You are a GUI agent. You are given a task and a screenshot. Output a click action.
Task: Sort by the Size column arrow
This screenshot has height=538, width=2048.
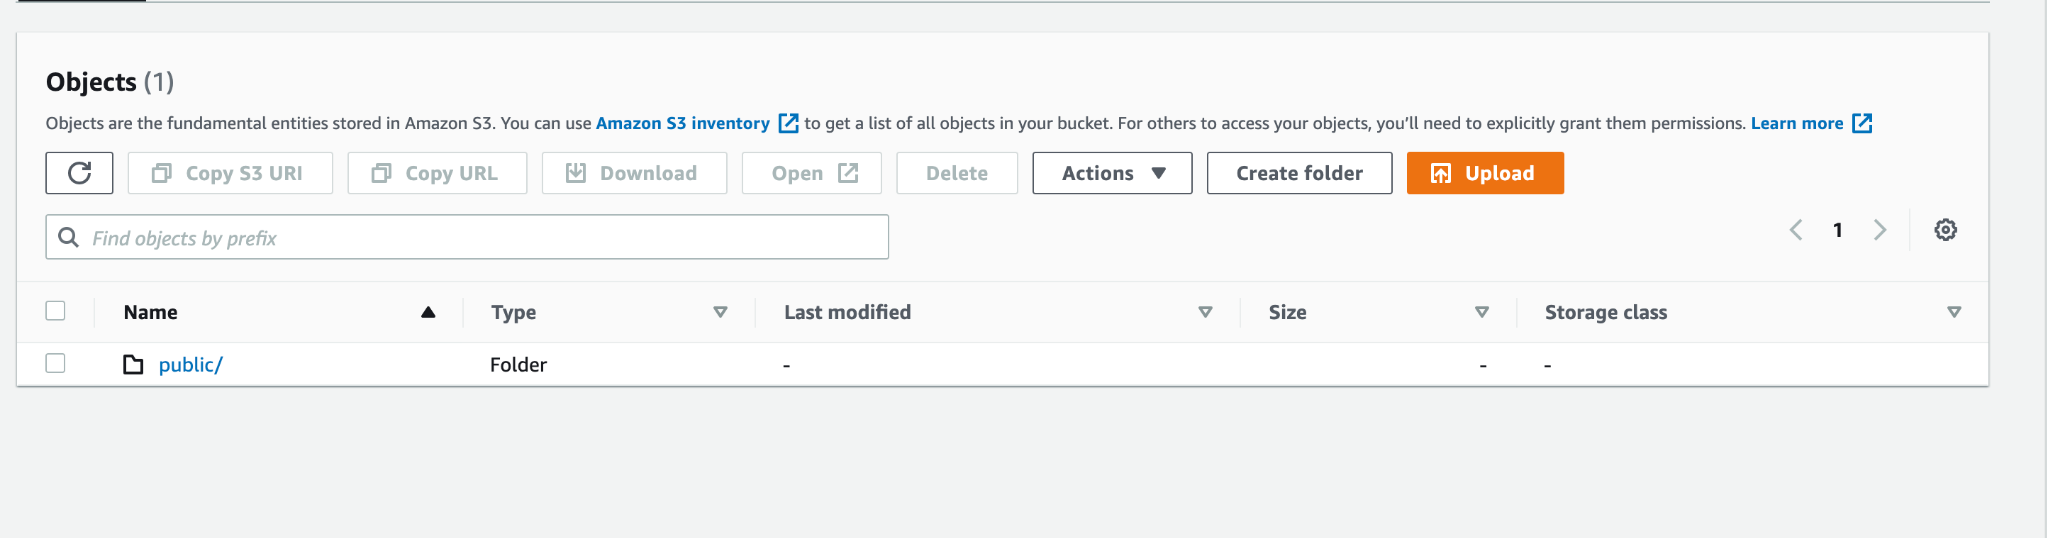coord(1482,312)
